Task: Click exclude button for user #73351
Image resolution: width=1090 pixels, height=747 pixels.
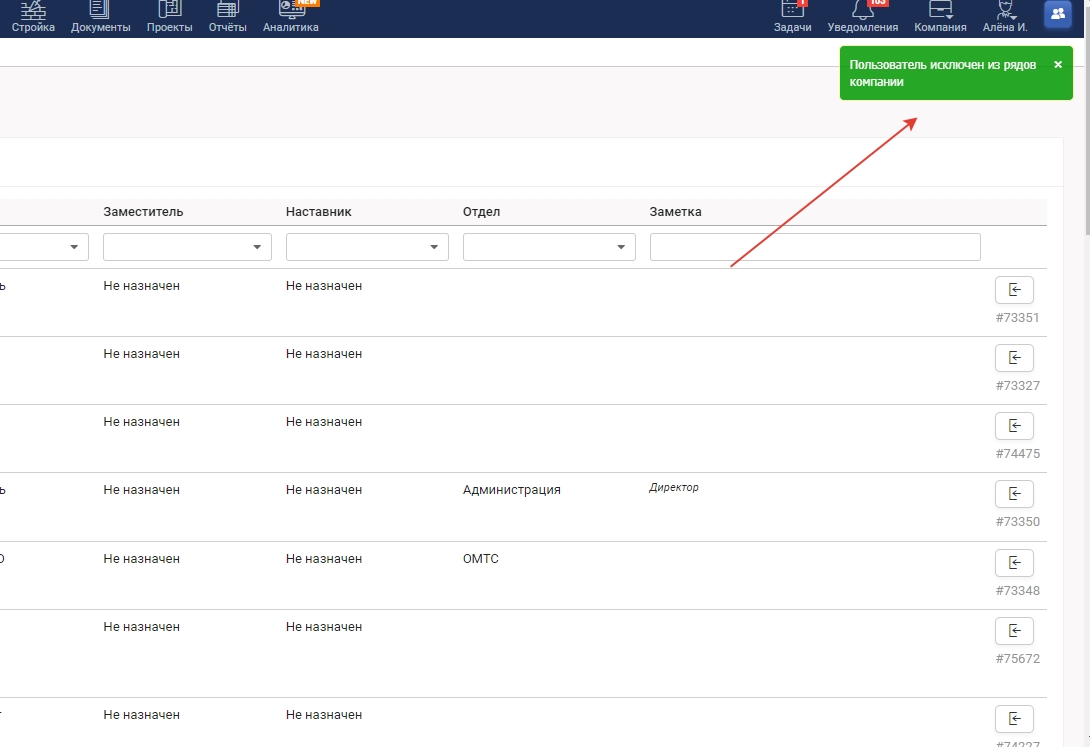Action: [x=1014, y=290]
